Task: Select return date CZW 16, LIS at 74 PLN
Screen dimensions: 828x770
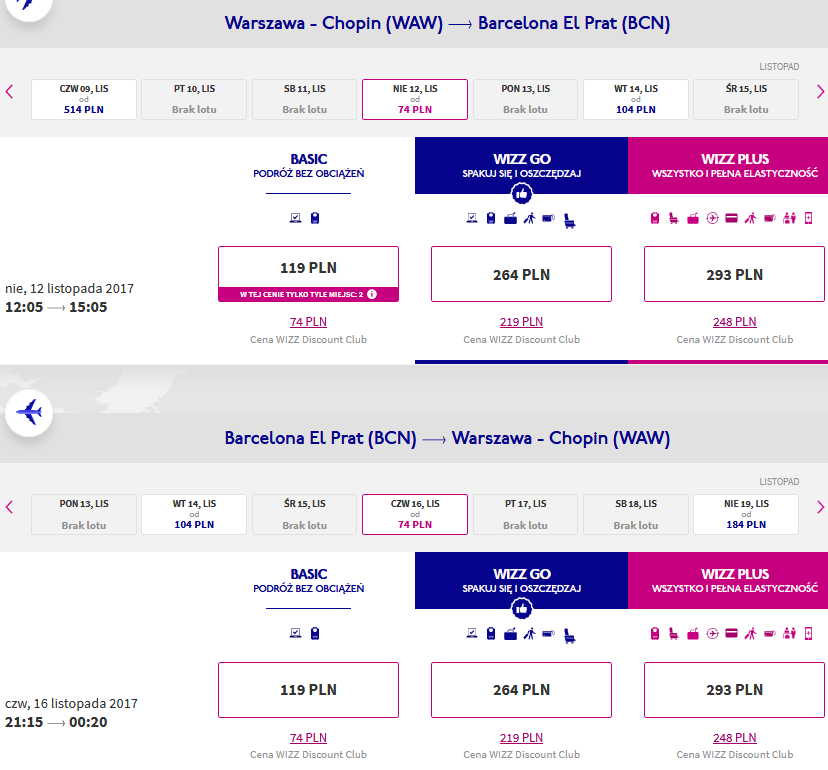Action: pos(415,514)
